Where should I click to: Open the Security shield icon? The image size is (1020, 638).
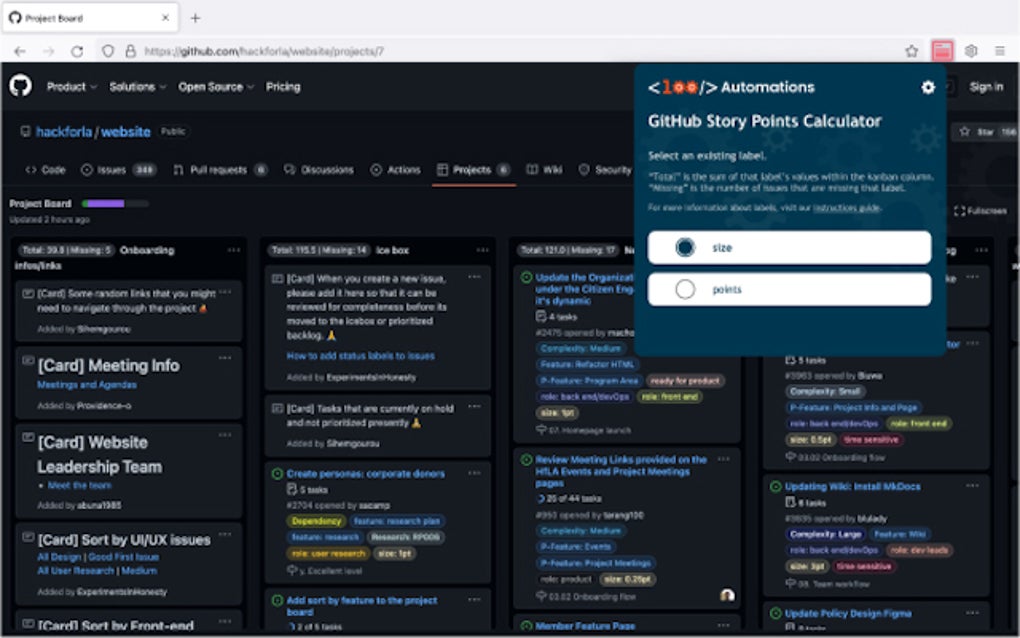[x=582, y=170]
